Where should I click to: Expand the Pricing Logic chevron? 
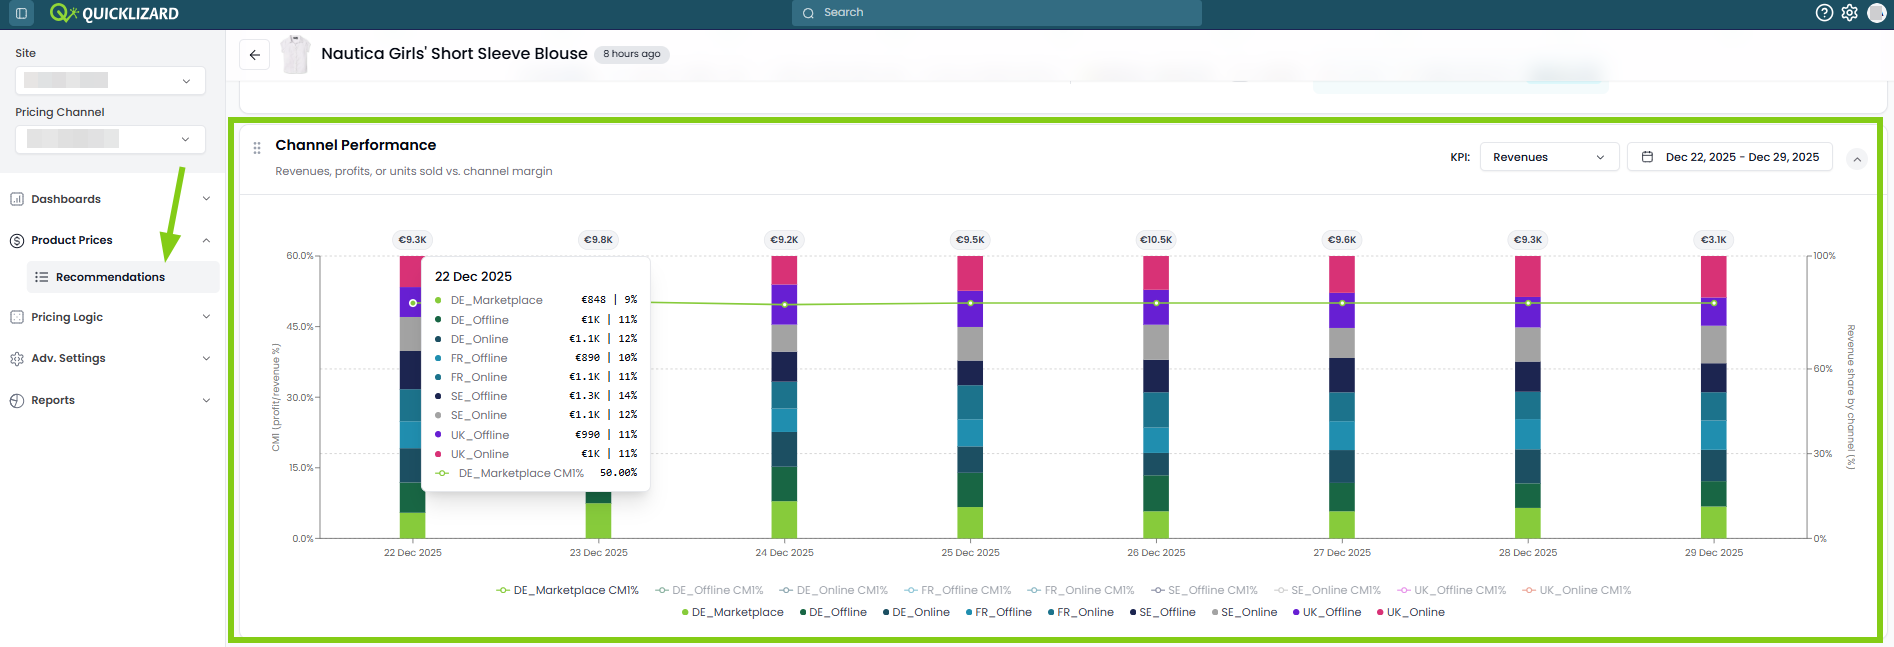pyautogui.click(x=206, y=317)
